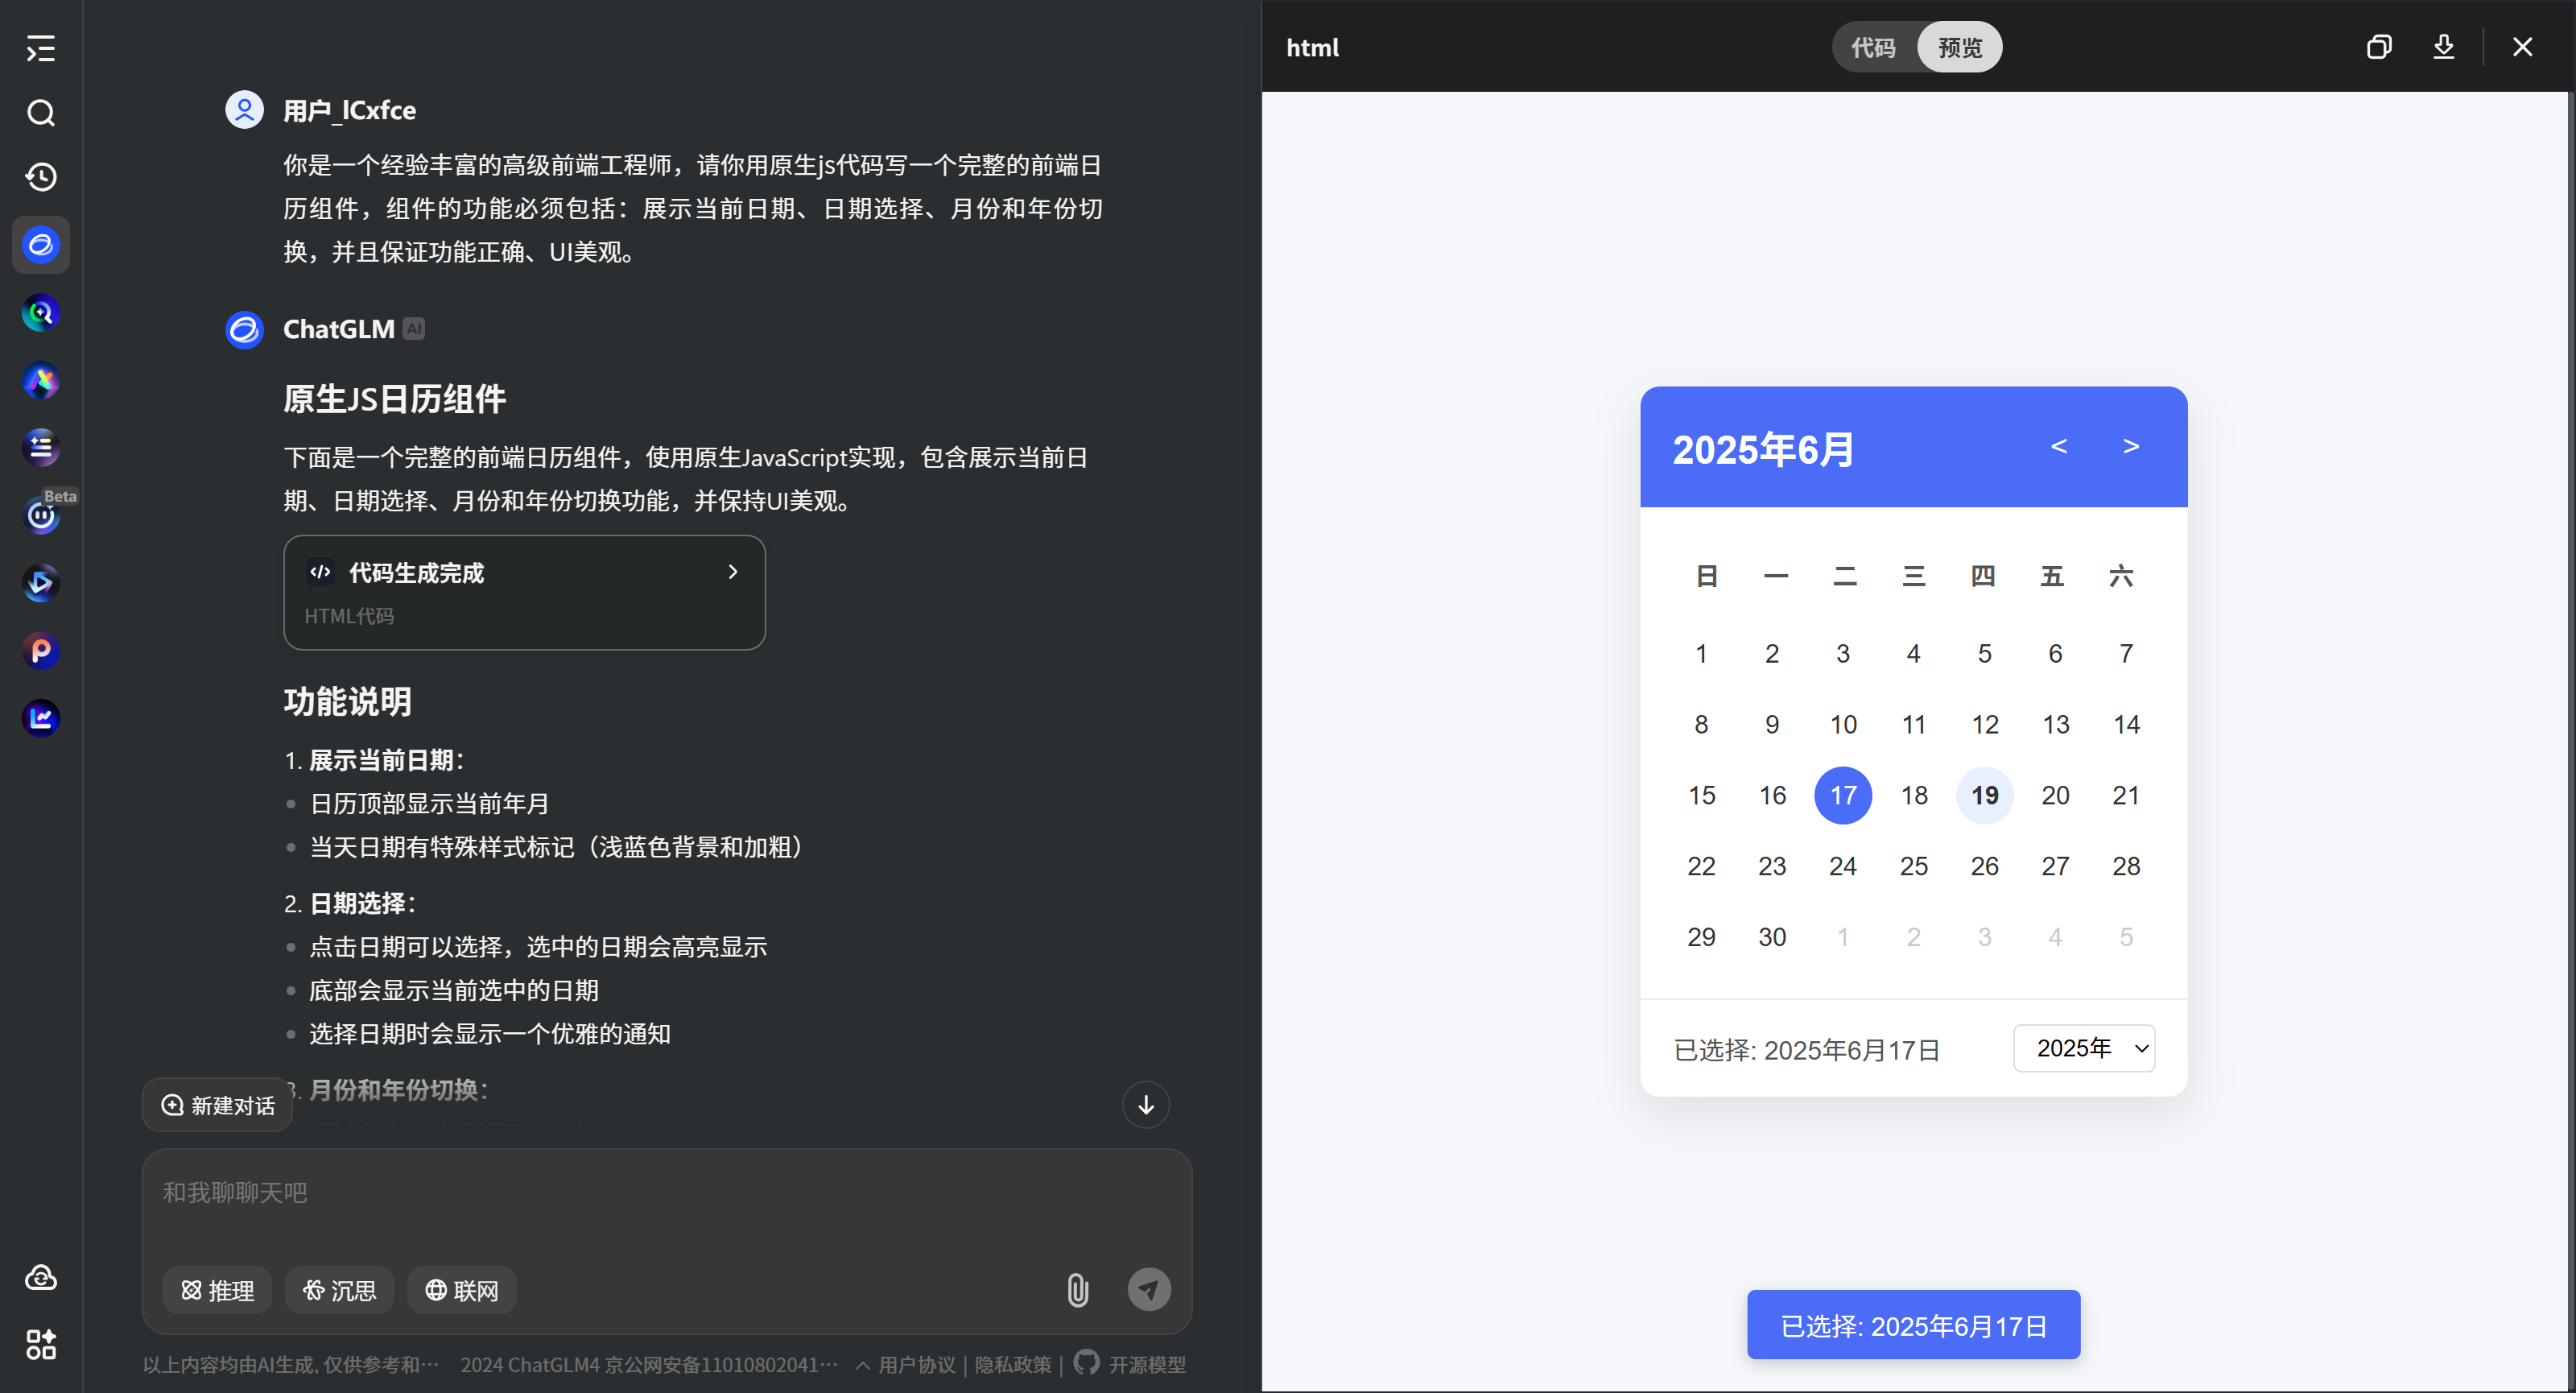
Task: Toggle the 联网 web search mode
Action: (462, 1290)
